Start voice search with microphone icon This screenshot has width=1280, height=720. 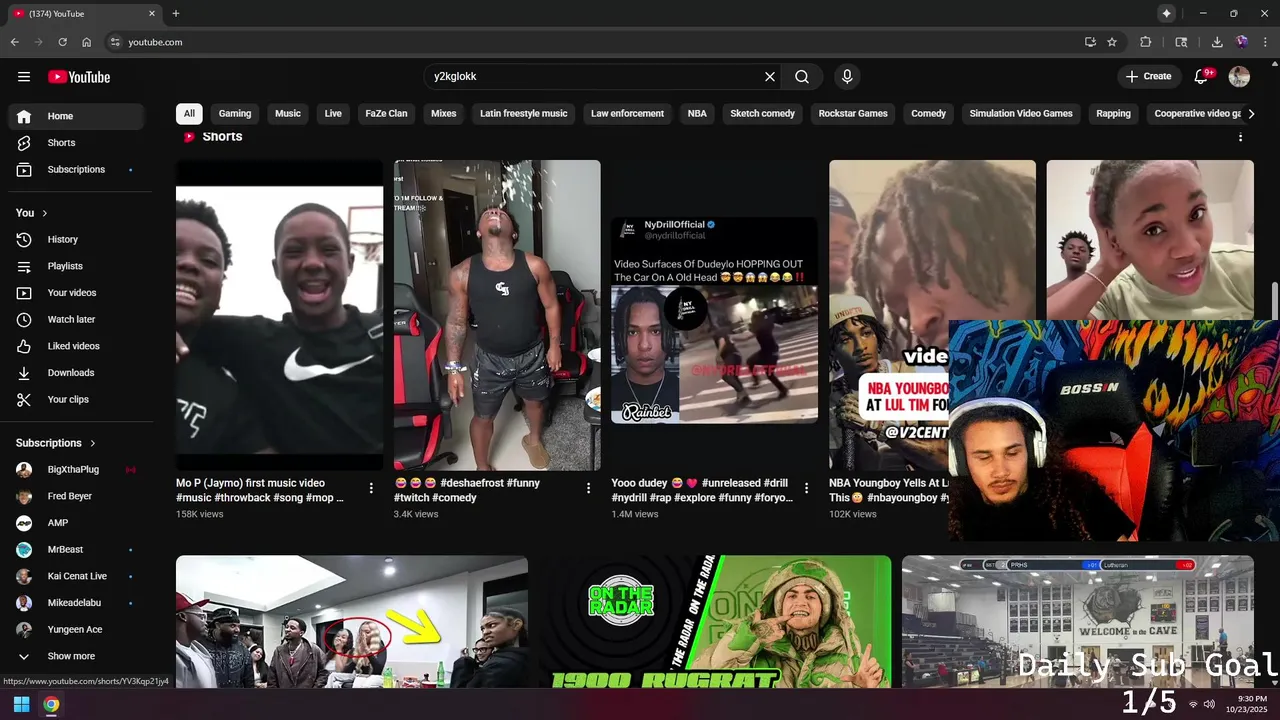coord(847,77)
